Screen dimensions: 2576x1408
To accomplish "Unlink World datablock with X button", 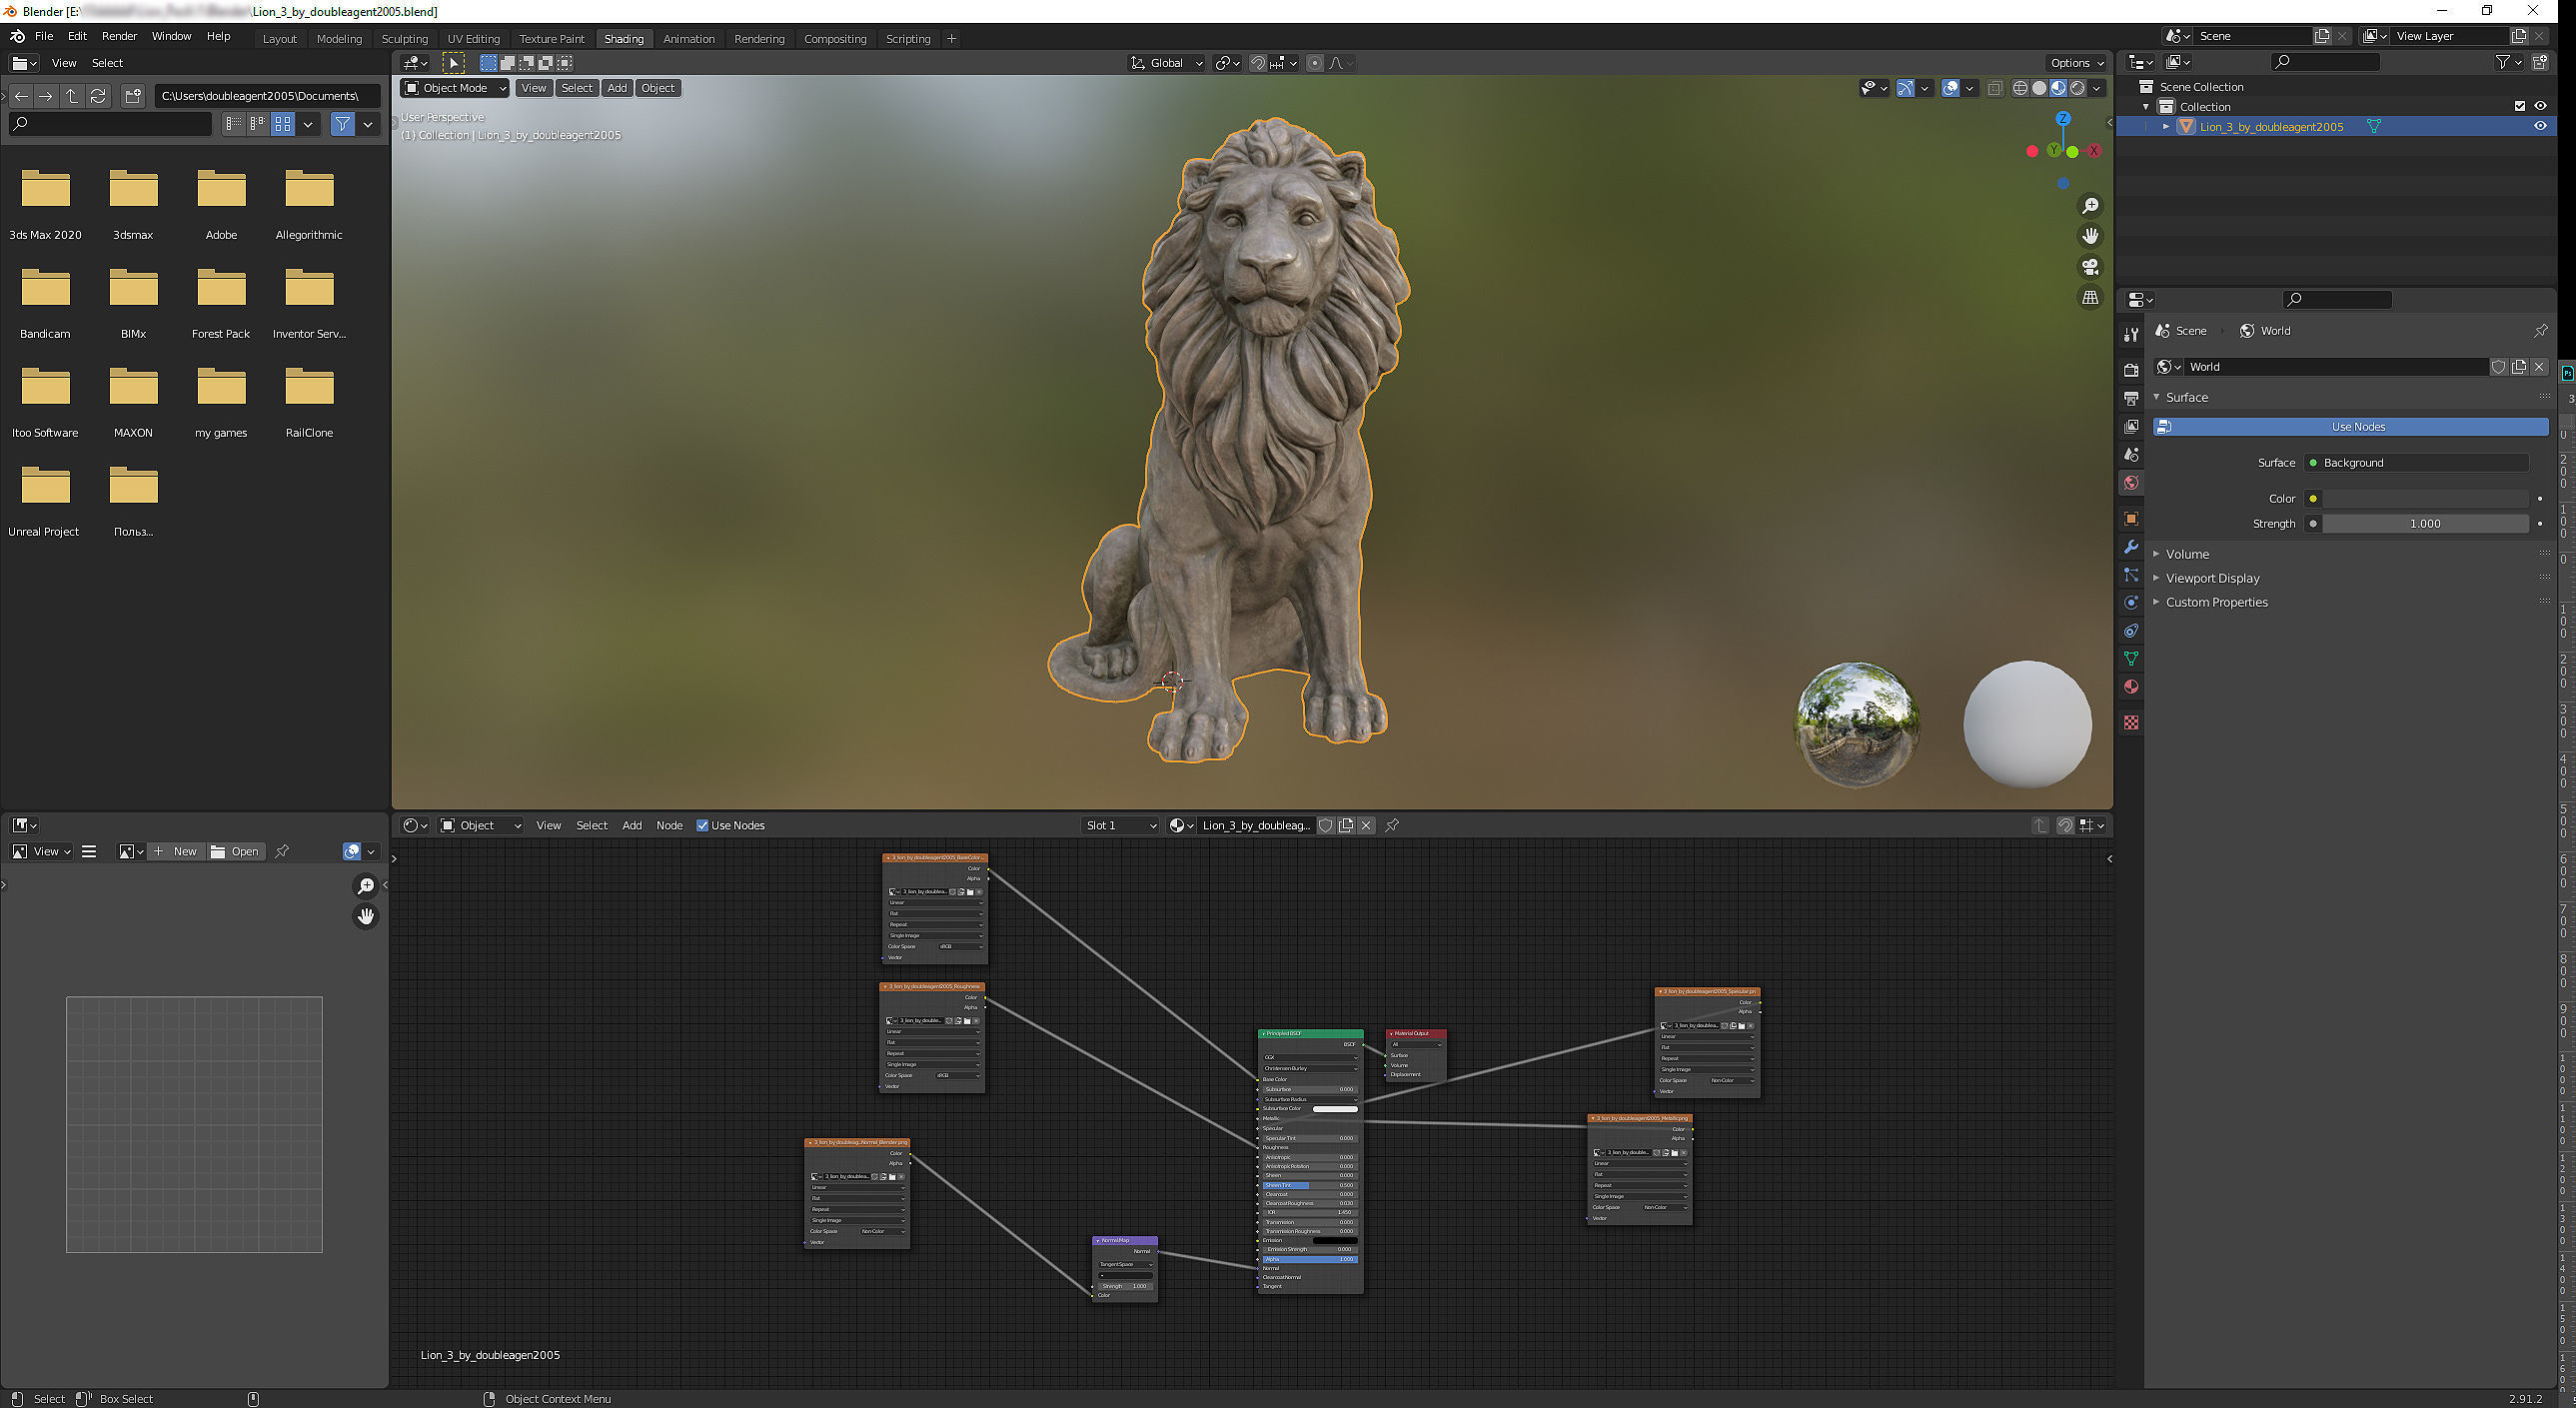I will pyautogui.click(x=2539, y=367).
